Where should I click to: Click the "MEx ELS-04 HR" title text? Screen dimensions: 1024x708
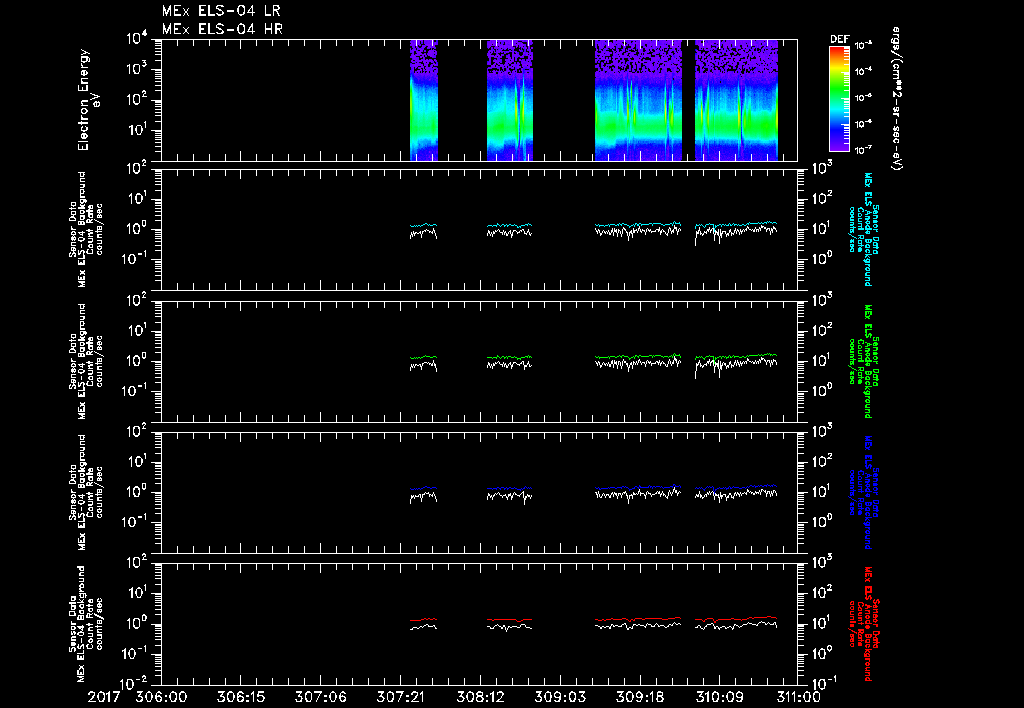pos(222,29)
